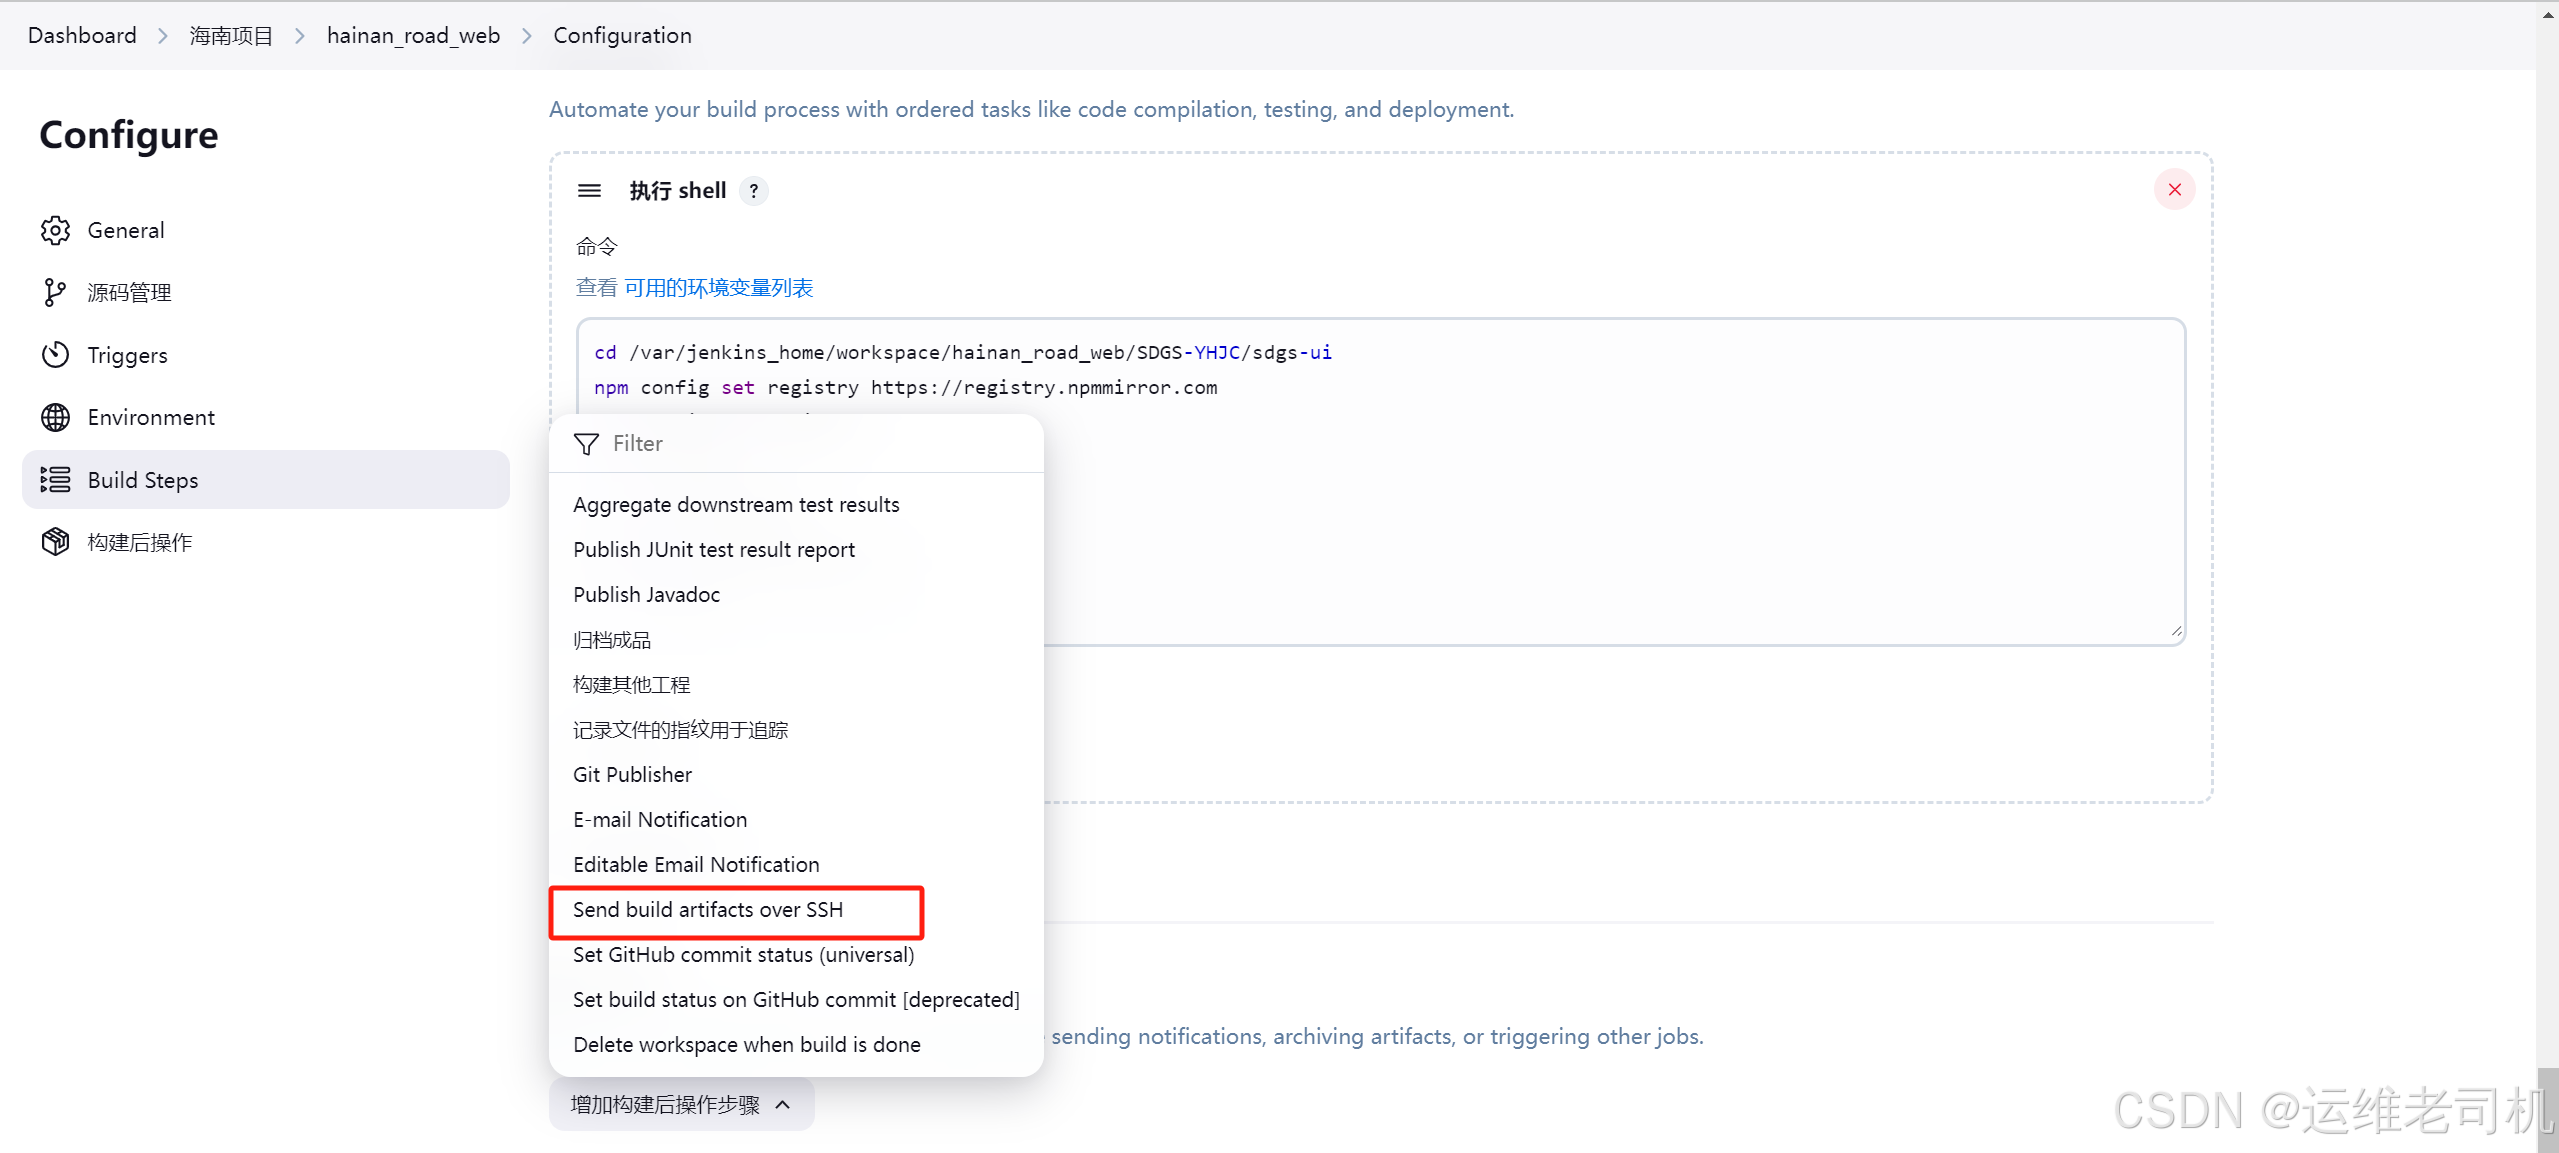
Task: Open help for 执行 shell step
Action: coord(754,190)
